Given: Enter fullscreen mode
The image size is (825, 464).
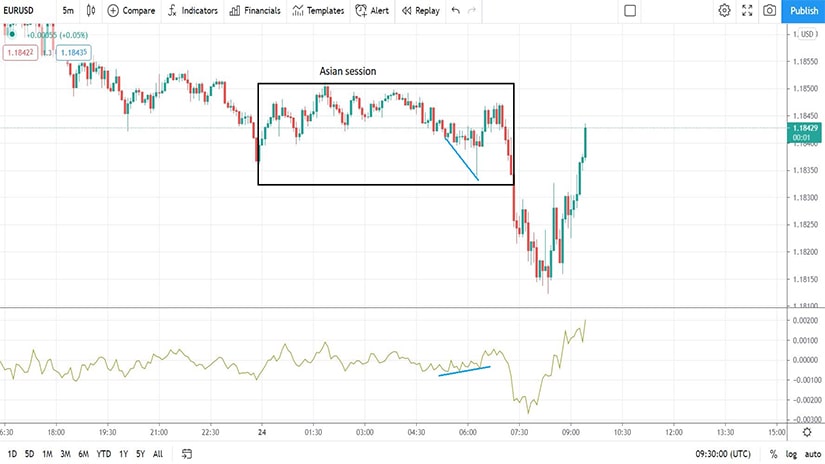Looking at the screenshot, I should point(746,11).
